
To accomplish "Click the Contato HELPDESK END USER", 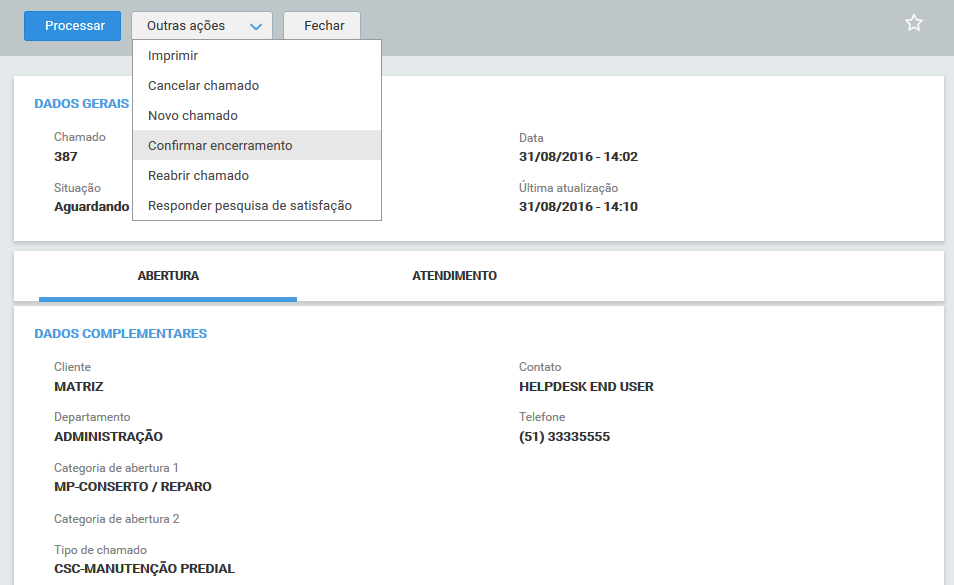I will [585, 384].
